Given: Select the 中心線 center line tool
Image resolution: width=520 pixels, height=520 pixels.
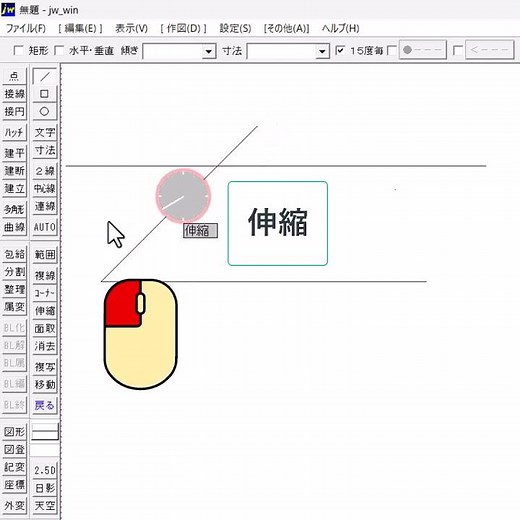Looking at the screenshot, I should pos(45,189).
